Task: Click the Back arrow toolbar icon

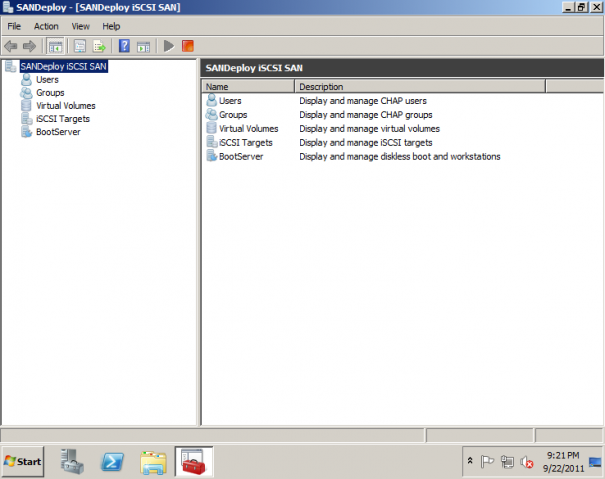Action: pyautogui.click(x=10, y=46)
